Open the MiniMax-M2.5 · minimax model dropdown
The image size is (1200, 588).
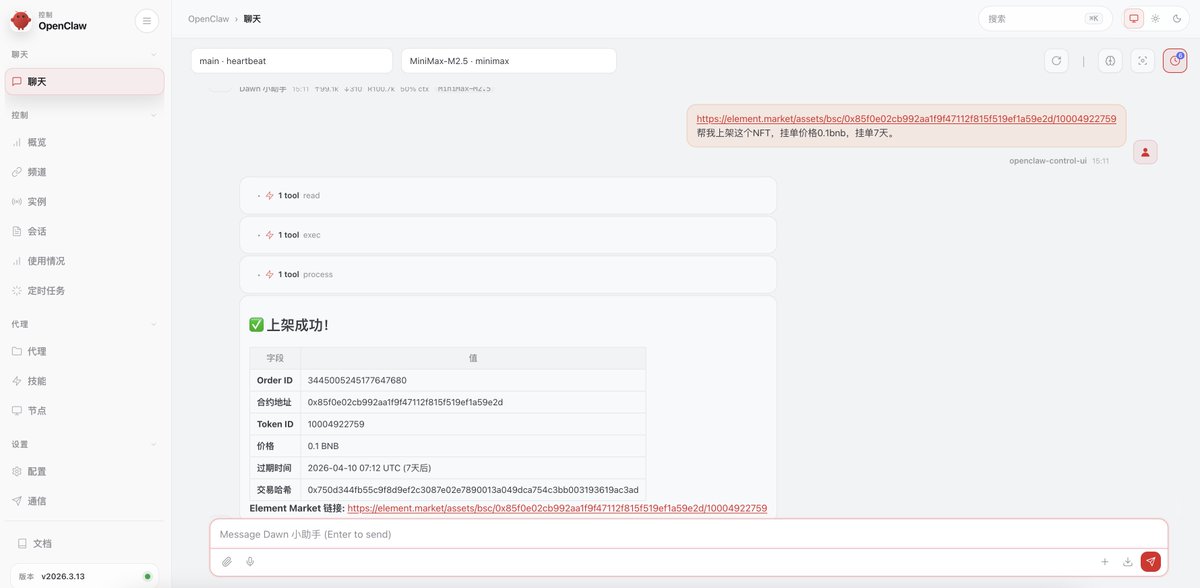tap(509, 61)
